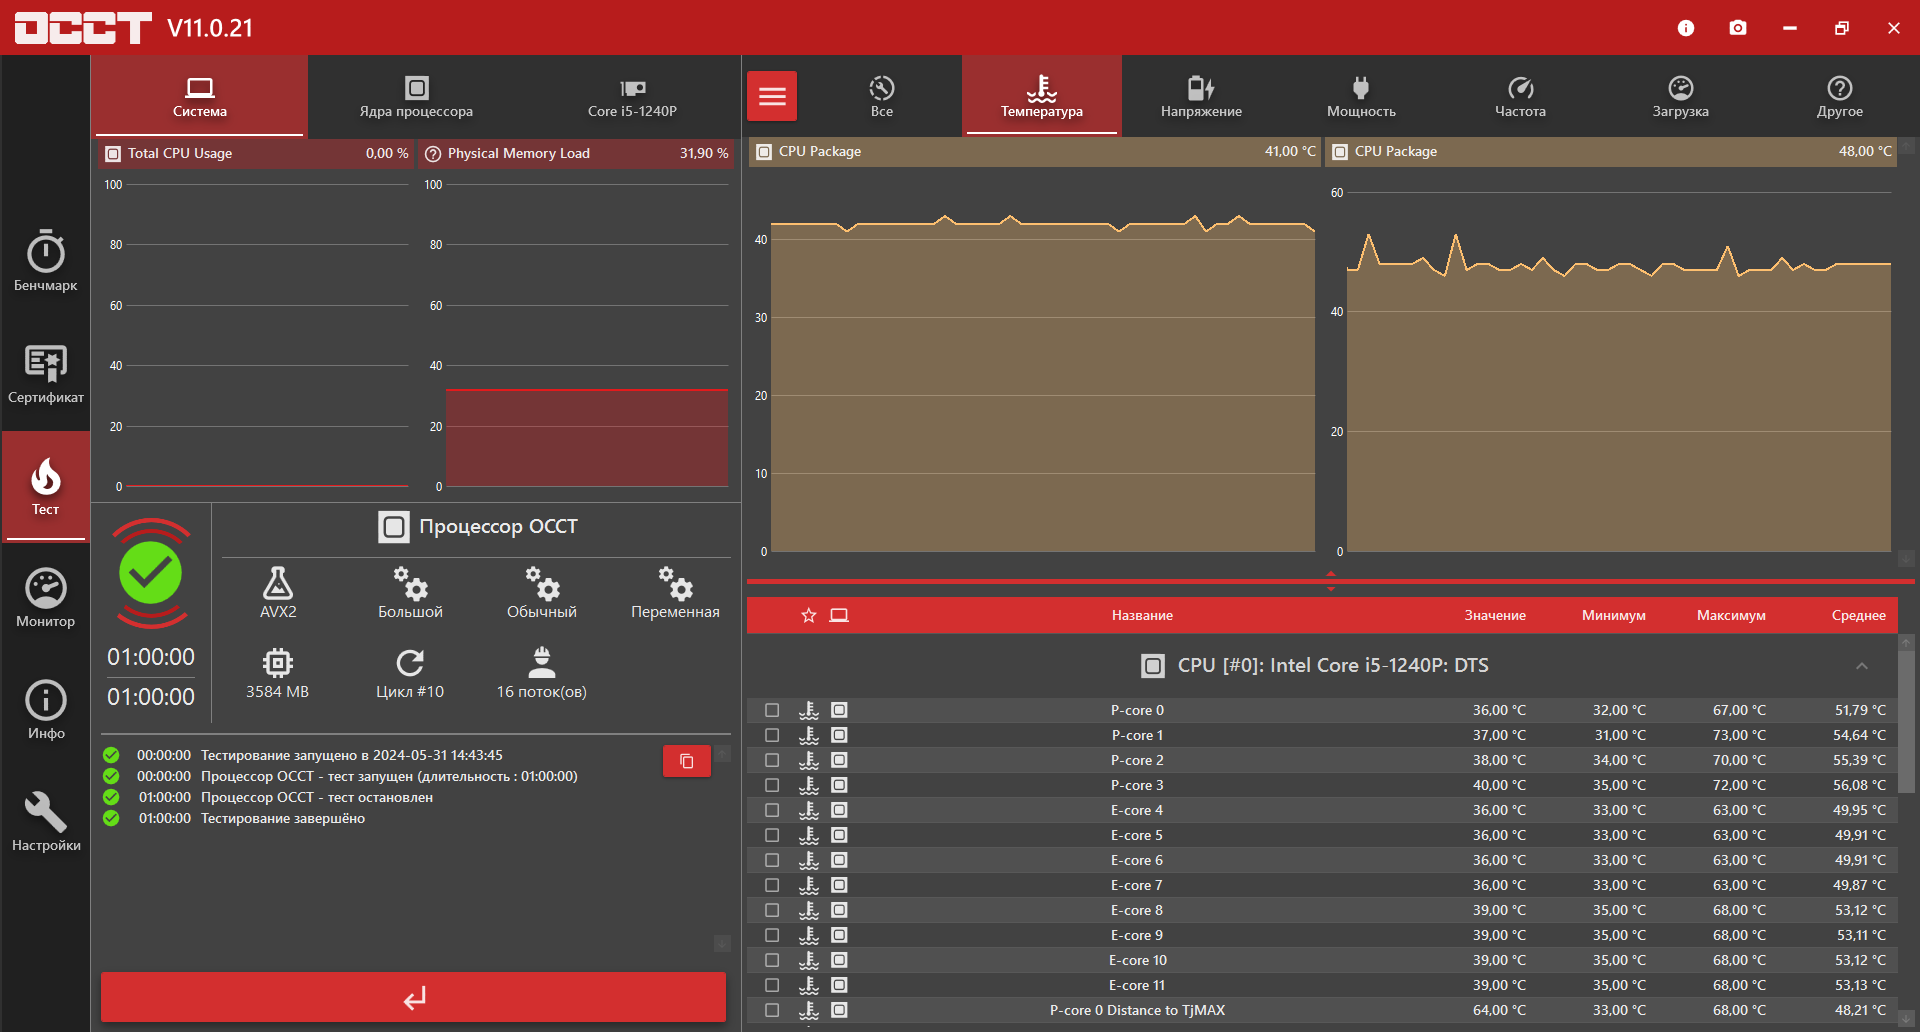This screenshot has height=1032, width=1920.
Task: Click the favorites star column icon
Action: 809,615
